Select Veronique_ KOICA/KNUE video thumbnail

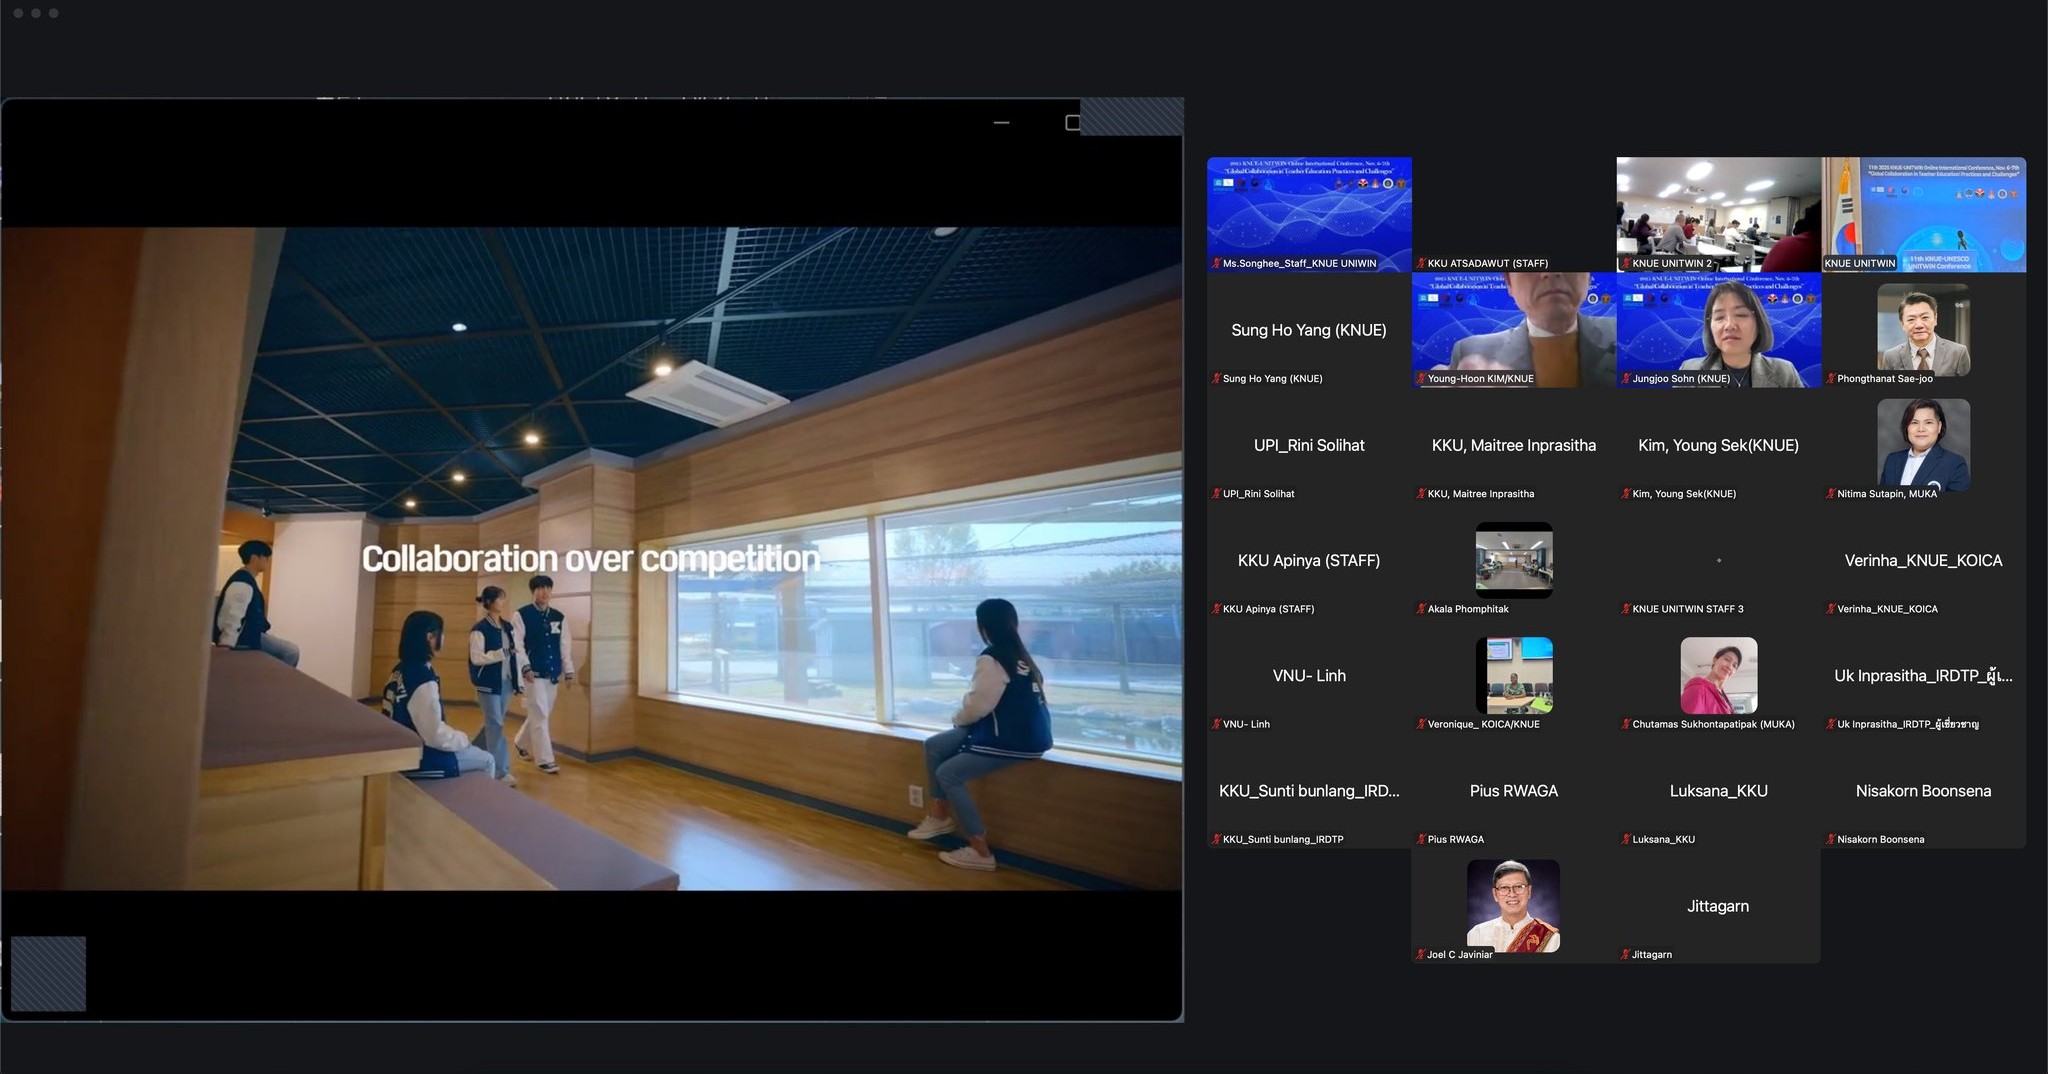1514,675
